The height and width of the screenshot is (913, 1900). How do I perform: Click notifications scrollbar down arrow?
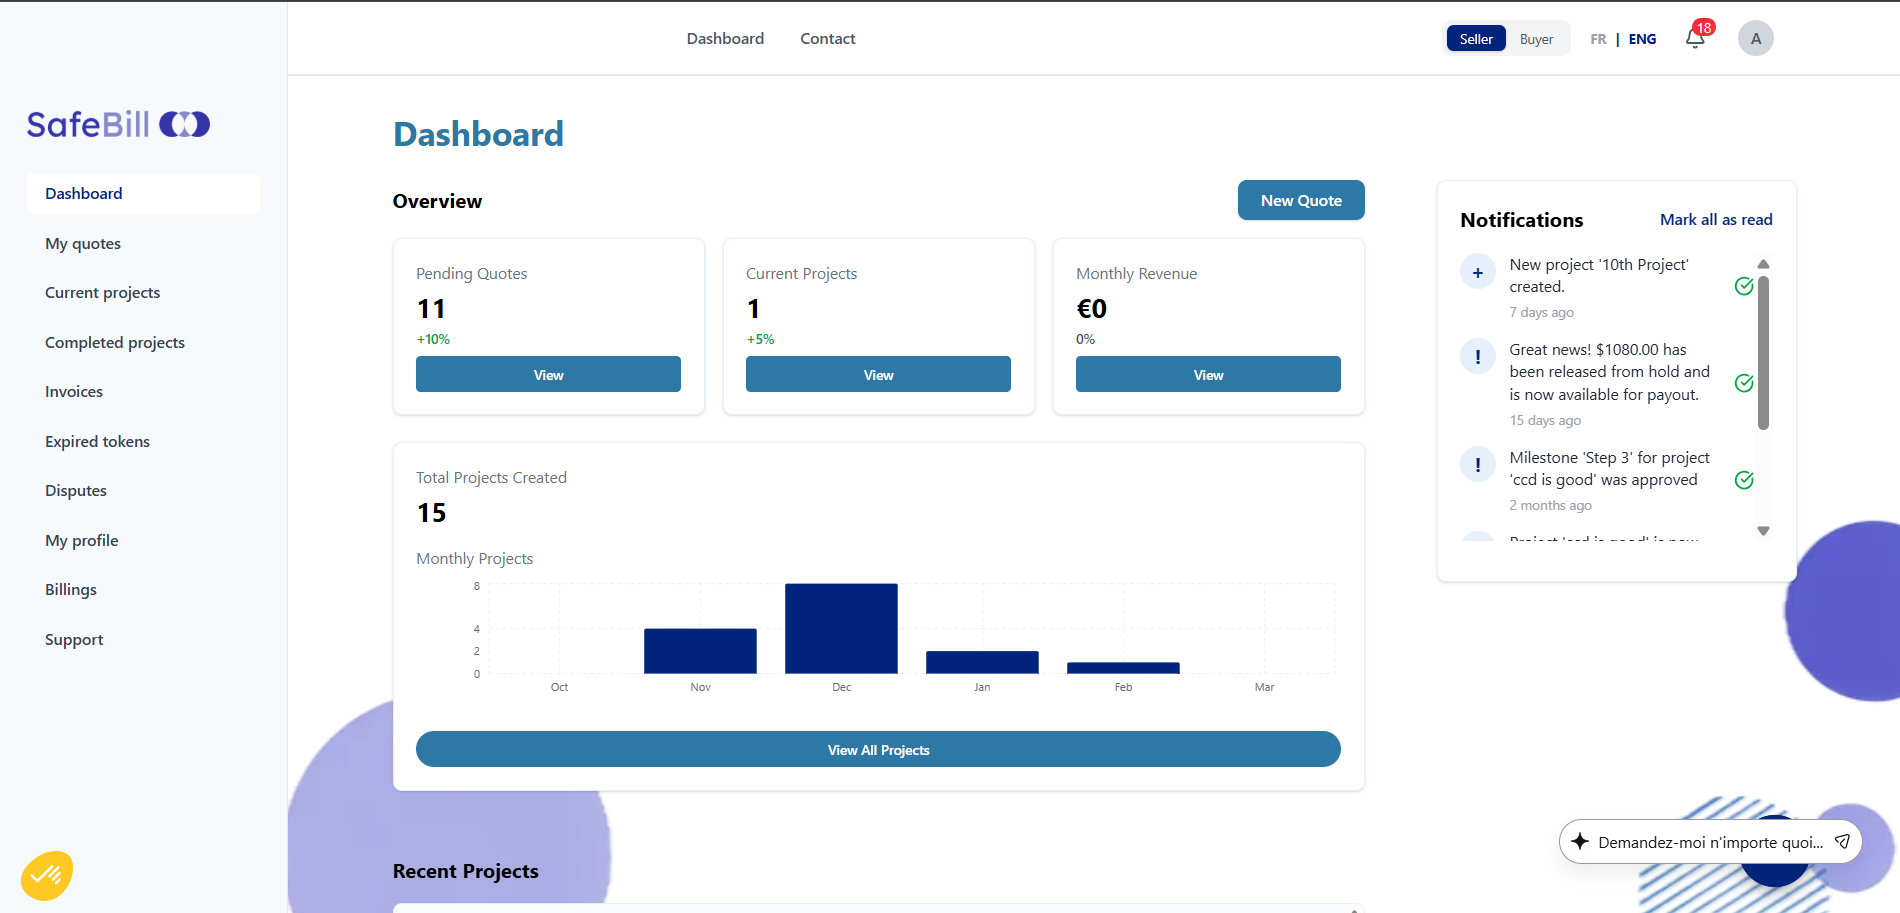pos(1763,531)
